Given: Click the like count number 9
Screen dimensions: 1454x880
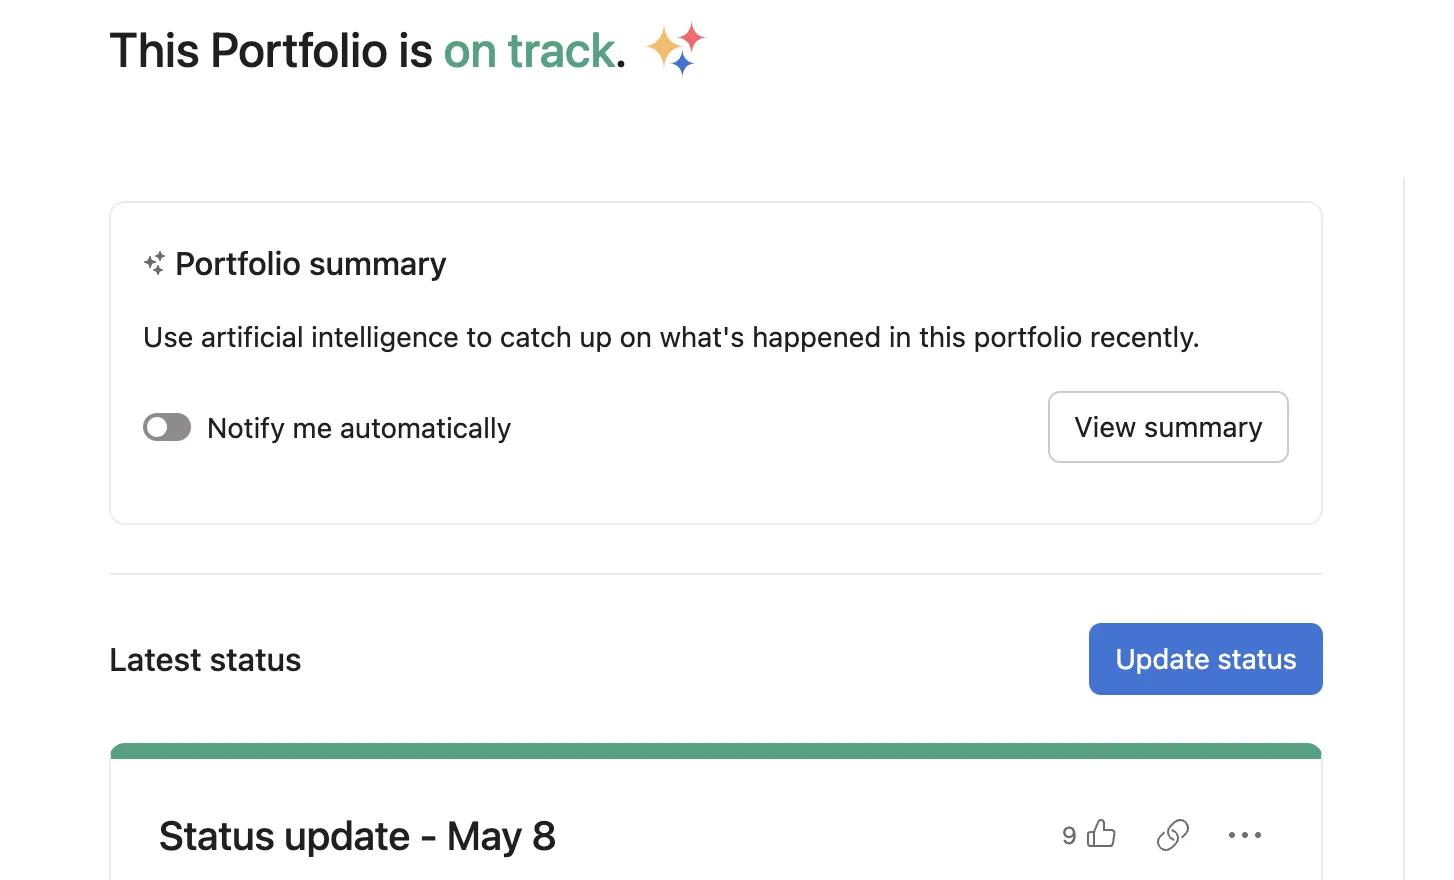Looking at the screenshot, I should coord(1069,836).
